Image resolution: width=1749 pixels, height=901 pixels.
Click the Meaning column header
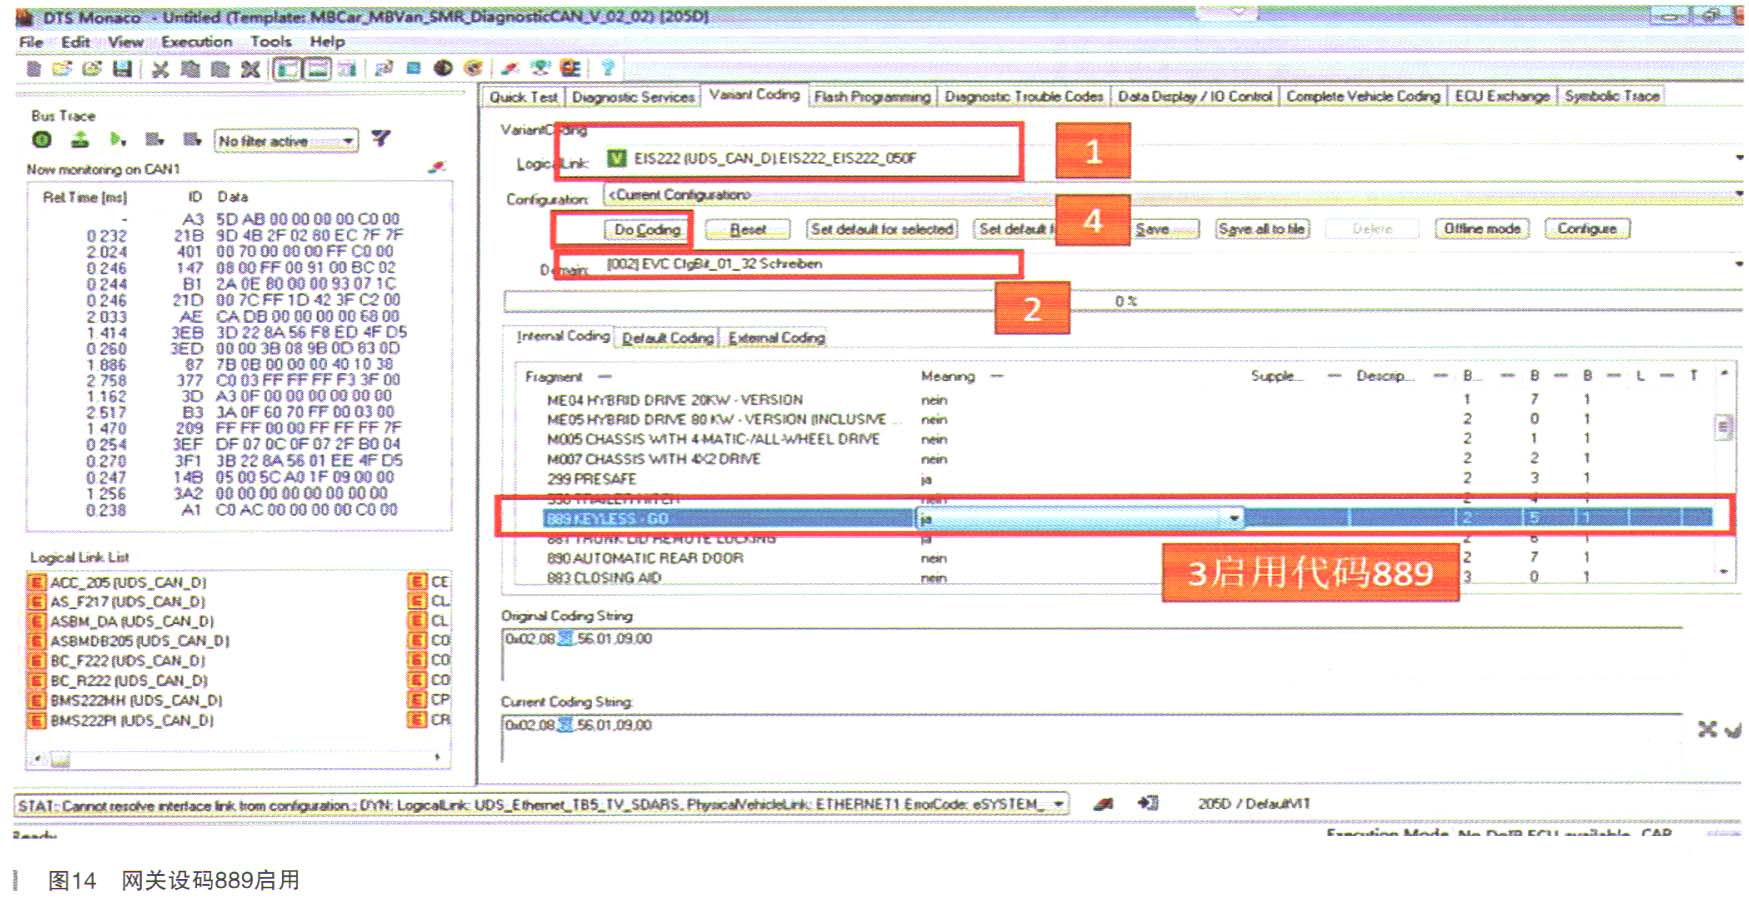tap(948, 377)
